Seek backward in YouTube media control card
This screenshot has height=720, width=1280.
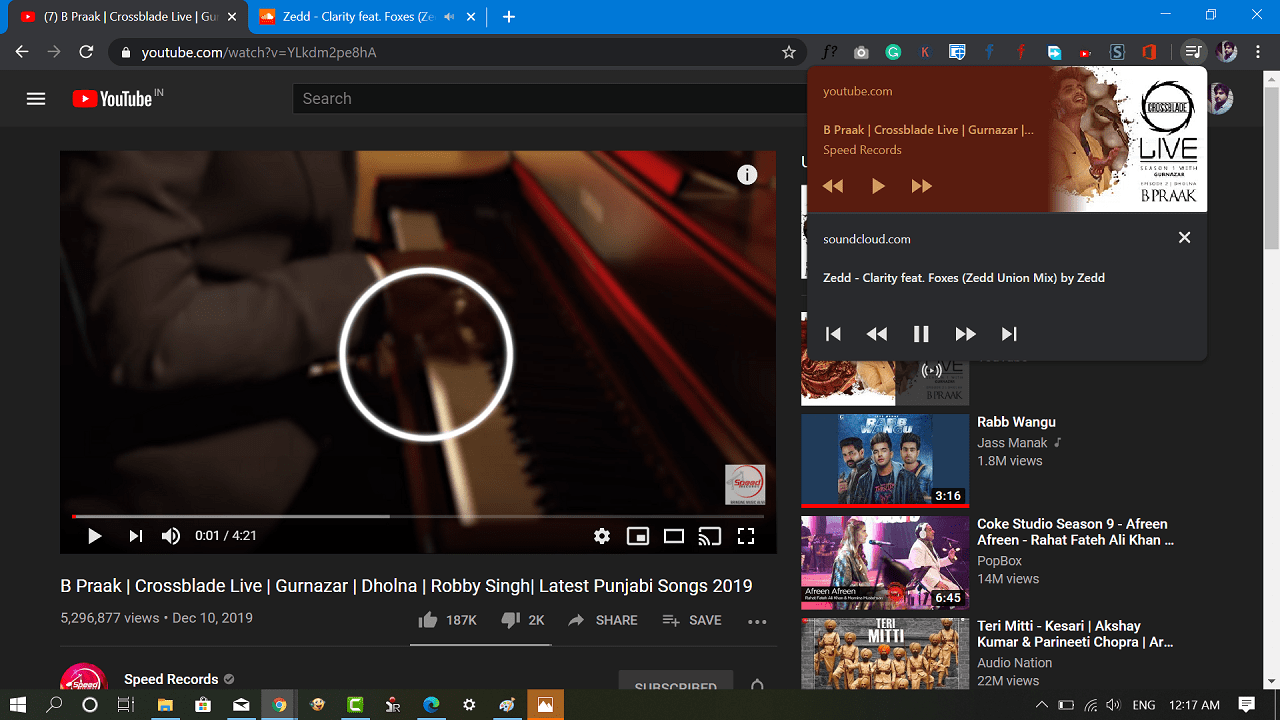[832, 186]
